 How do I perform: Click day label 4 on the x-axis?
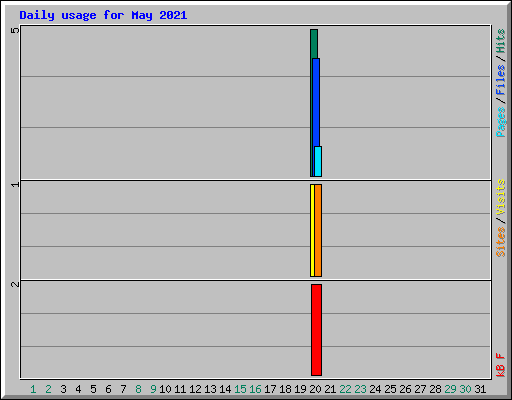(x=78, y=389)
